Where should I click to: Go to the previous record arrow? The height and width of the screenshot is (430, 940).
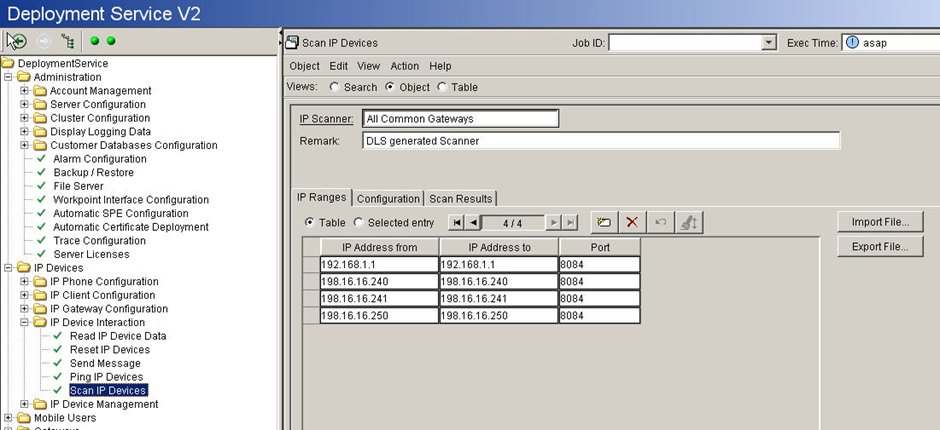[x=473, y=223]
